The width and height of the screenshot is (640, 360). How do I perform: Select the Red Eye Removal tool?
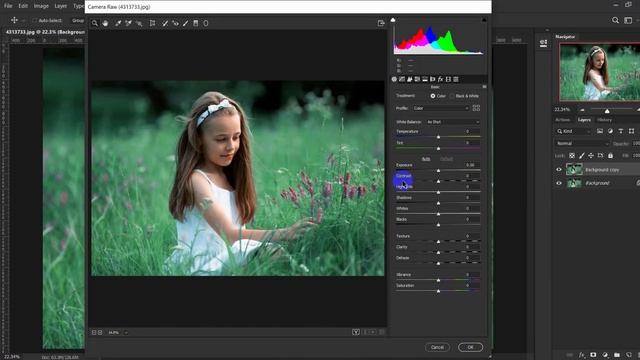tap(175, 23)
